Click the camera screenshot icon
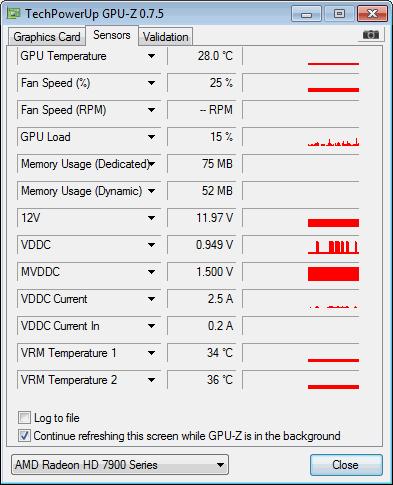 pos(371,34)
